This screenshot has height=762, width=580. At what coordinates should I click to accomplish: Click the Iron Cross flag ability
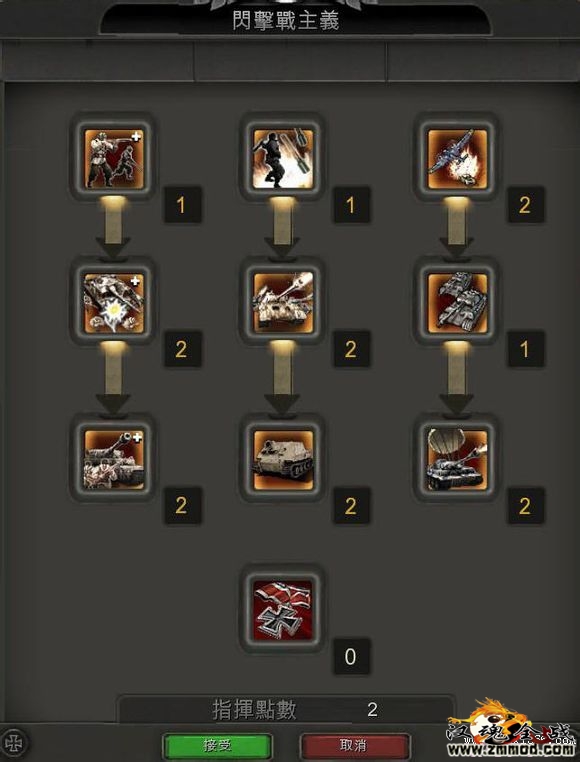(x=282, y=610)
